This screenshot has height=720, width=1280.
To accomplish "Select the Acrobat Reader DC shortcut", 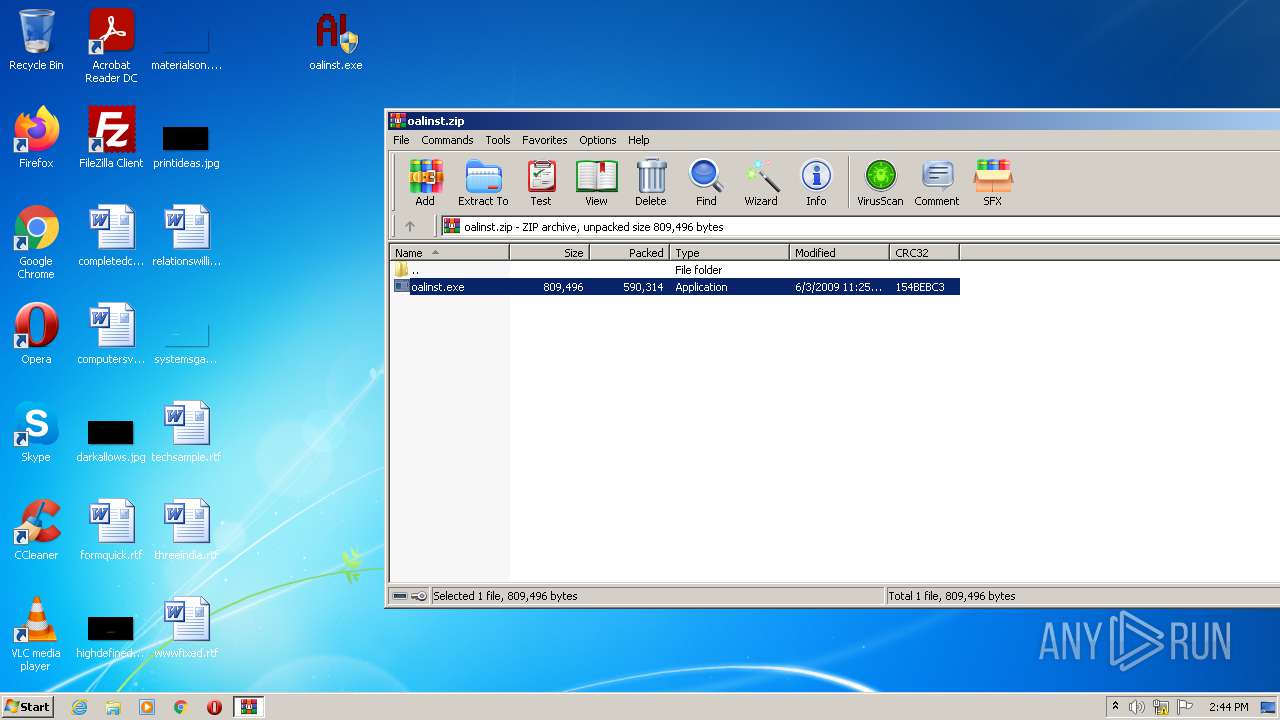I will (111, 46).
